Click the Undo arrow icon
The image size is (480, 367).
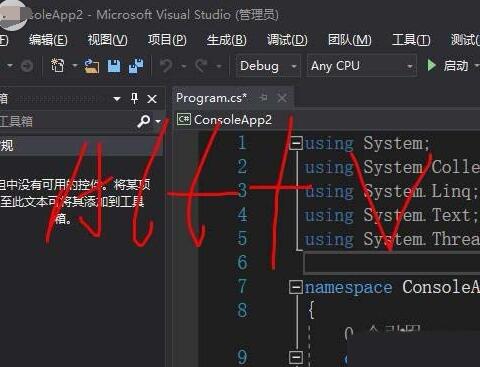pos(166,66)
